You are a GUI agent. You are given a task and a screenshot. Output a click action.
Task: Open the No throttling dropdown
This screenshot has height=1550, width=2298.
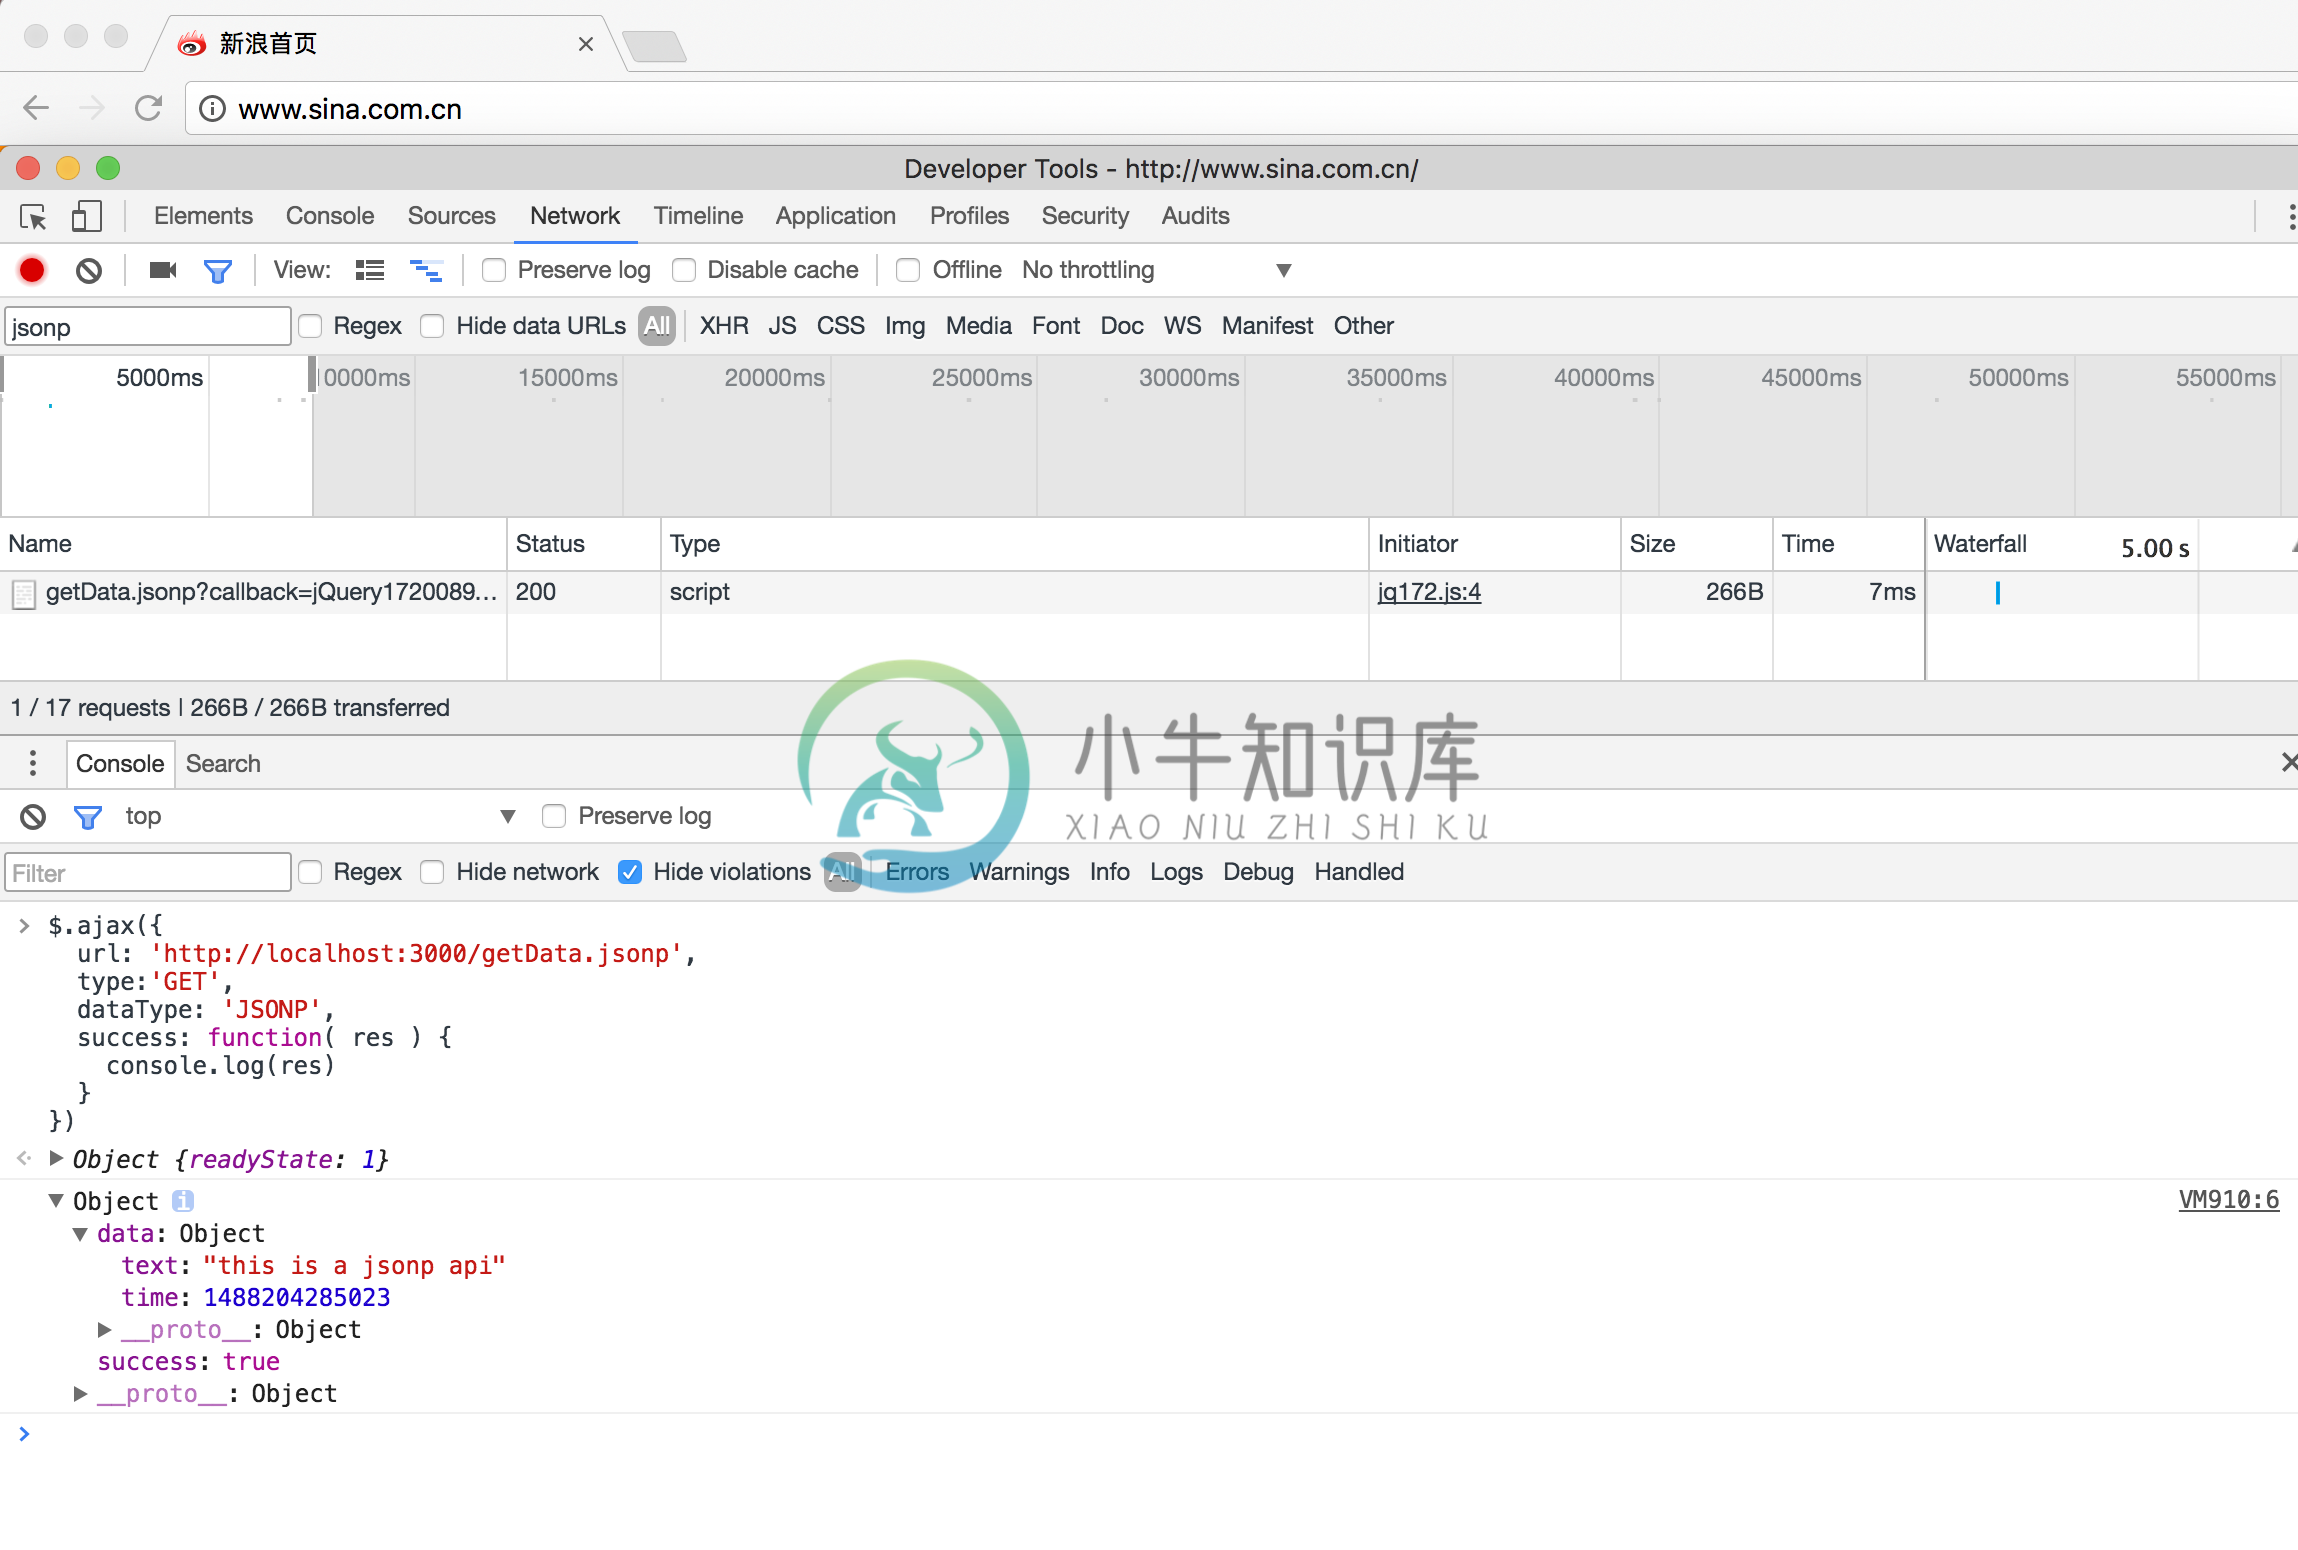(x=1157, y=270)
